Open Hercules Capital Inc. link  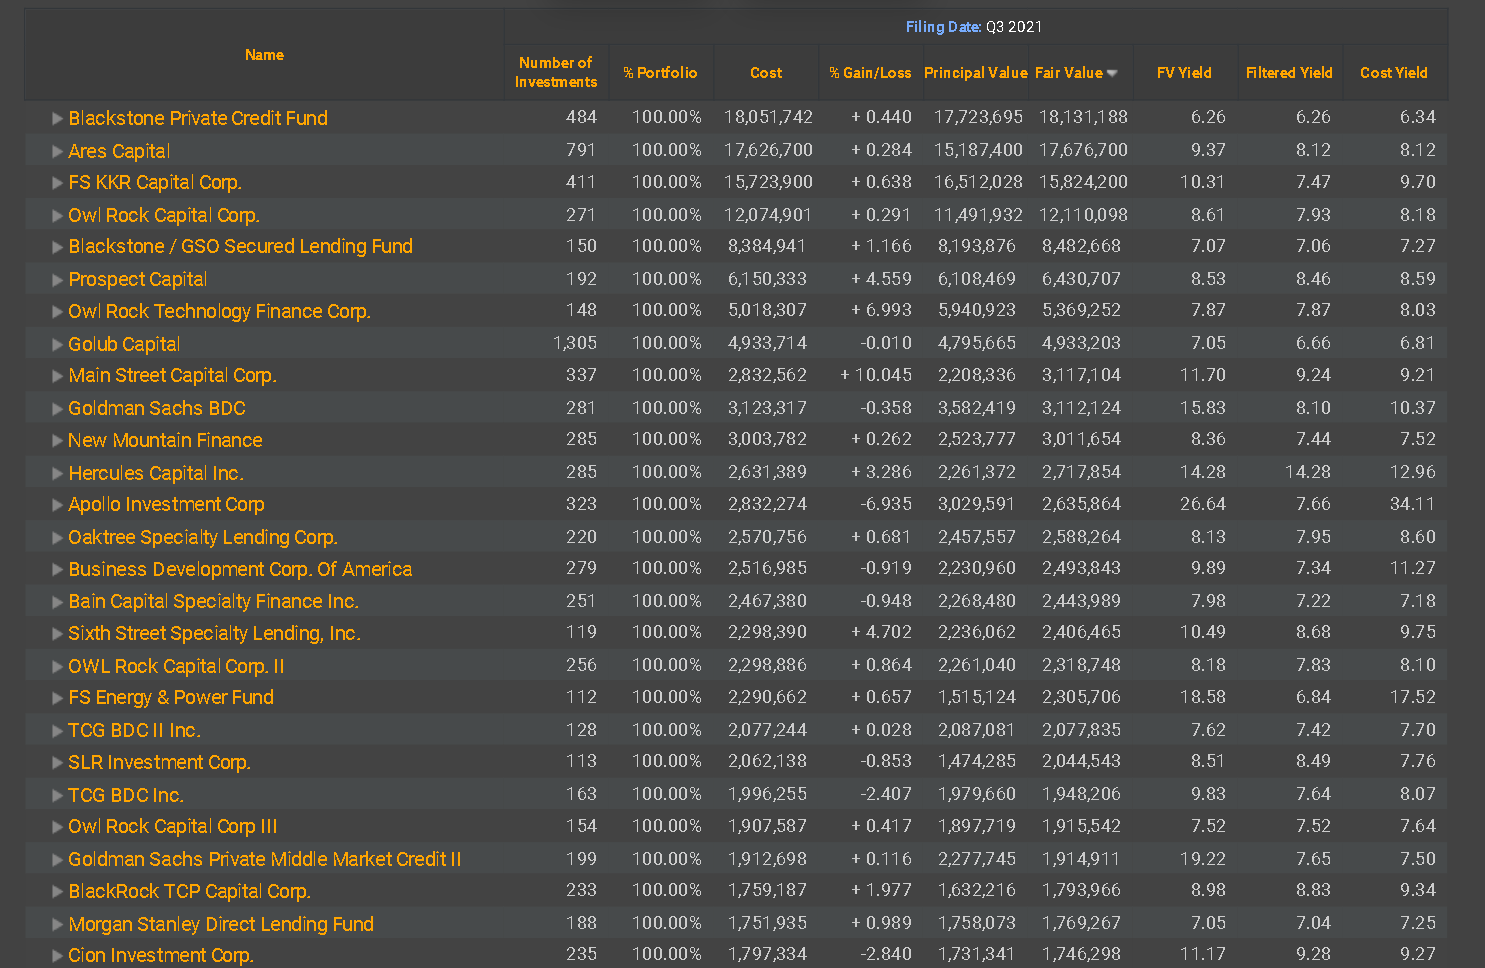(x=155, y=473)
